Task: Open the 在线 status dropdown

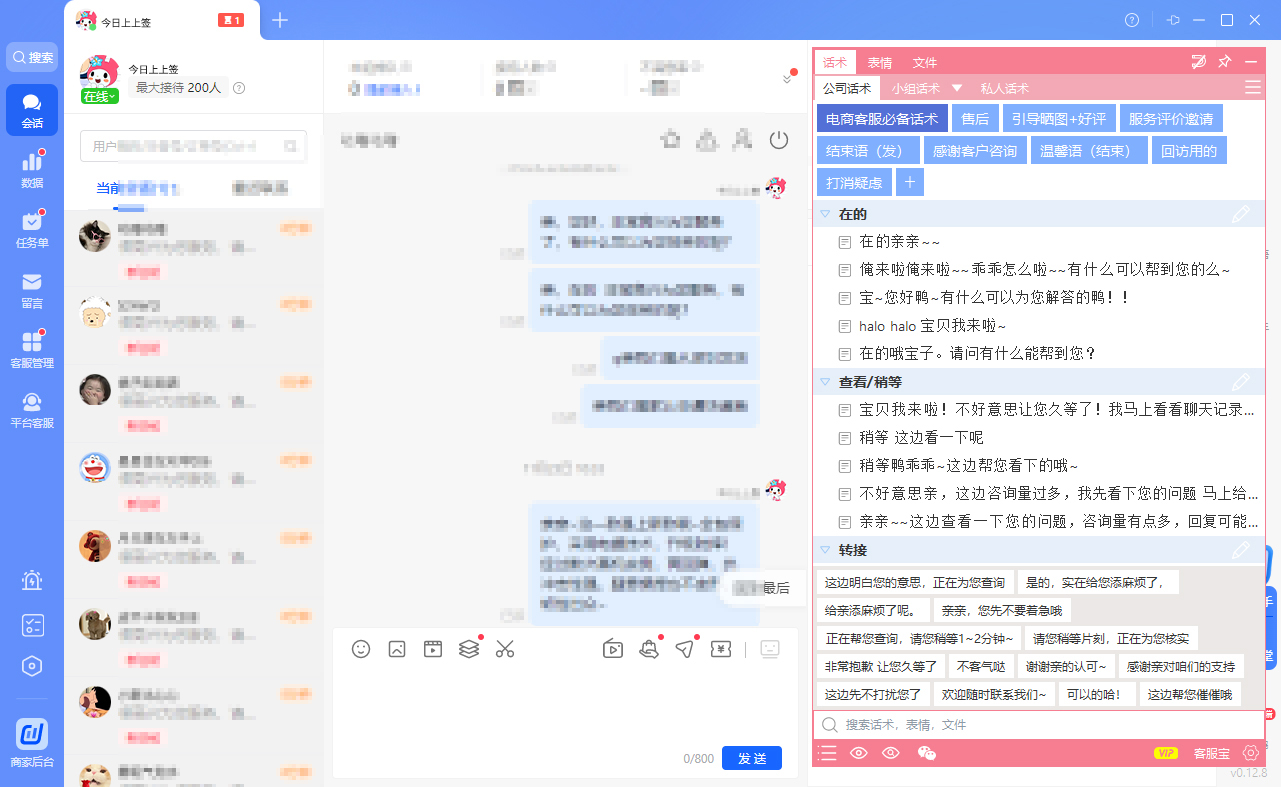Action: tap(100, 97)
